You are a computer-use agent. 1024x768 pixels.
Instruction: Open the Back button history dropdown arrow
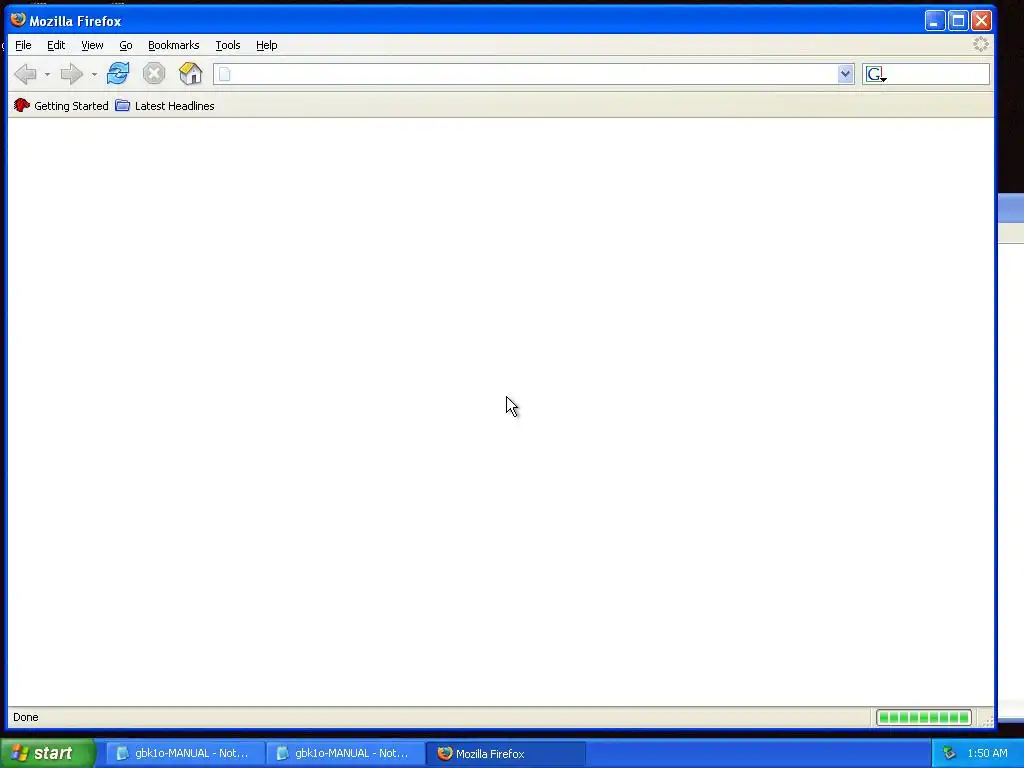tap(47, 74)
